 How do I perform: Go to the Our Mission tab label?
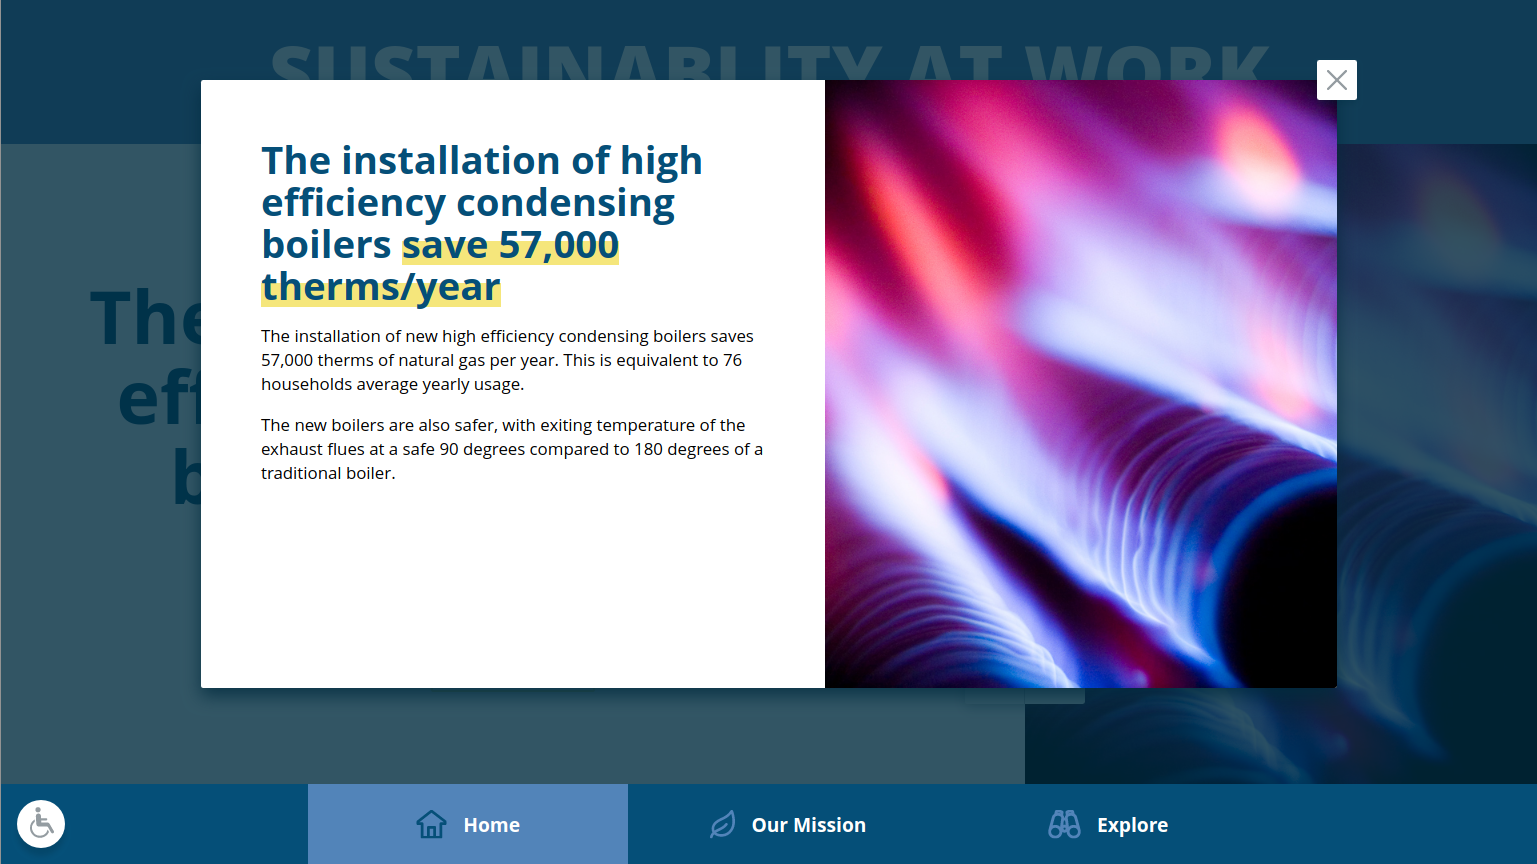(x=808, y=825)
